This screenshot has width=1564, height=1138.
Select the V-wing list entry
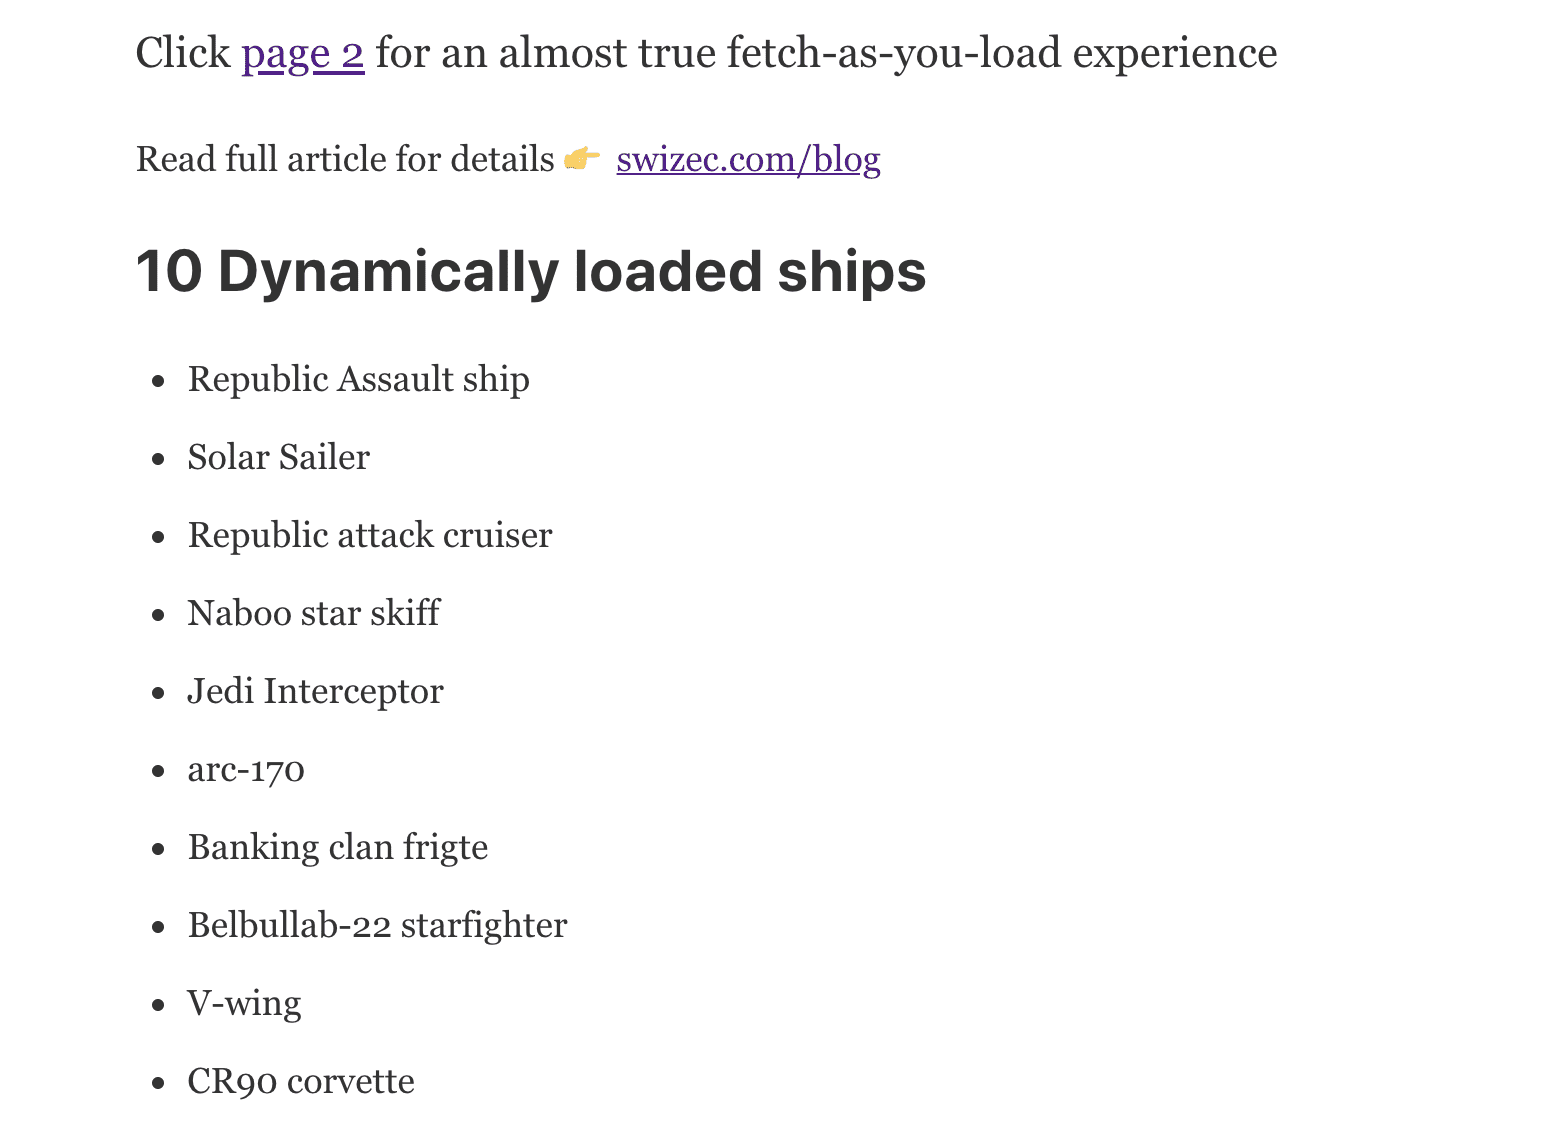tap(244, 1004)
